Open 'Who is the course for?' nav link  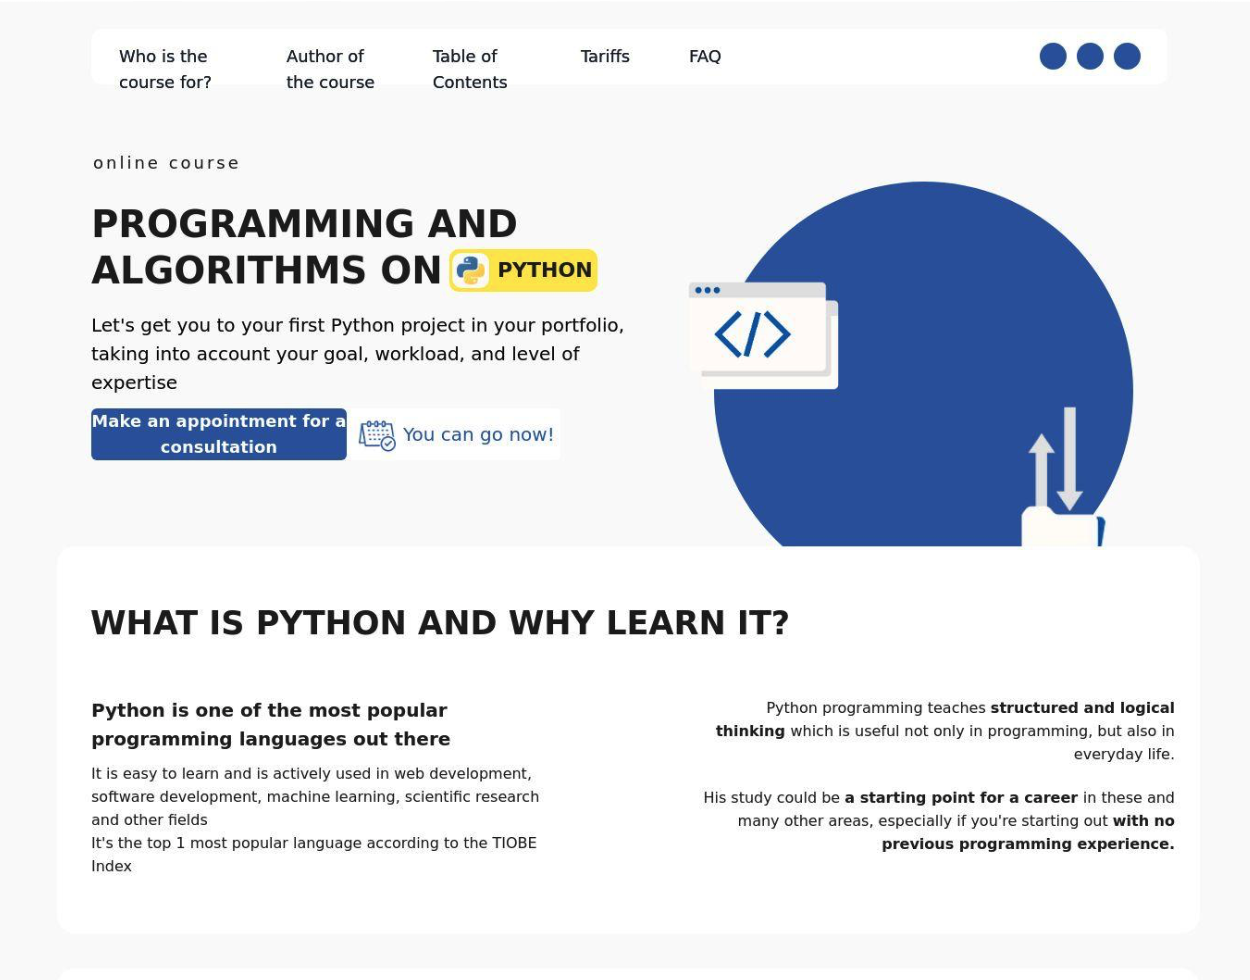pos(165,69)
